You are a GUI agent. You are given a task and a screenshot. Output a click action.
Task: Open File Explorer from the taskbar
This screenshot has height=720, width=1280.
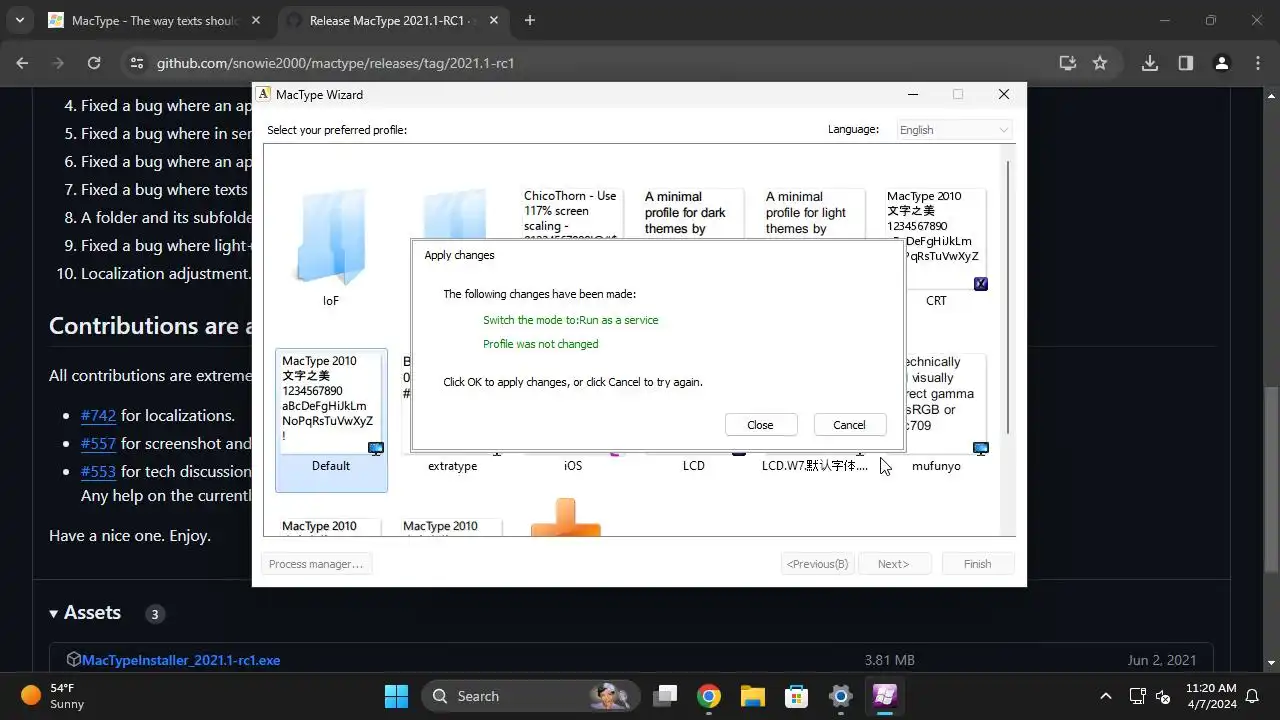click(x=753, y=696)
